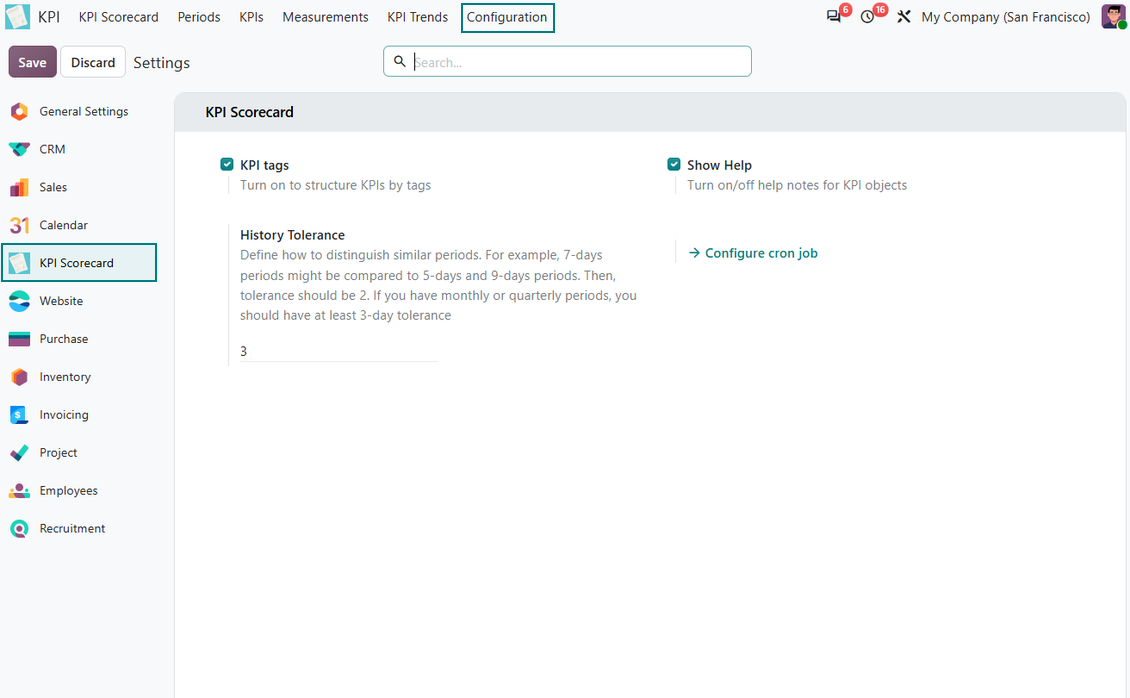Open the Periods menu
Image resolution: width=1130 pixels, height=698 pixels.
pyautogui.click(x=199, y=17)
